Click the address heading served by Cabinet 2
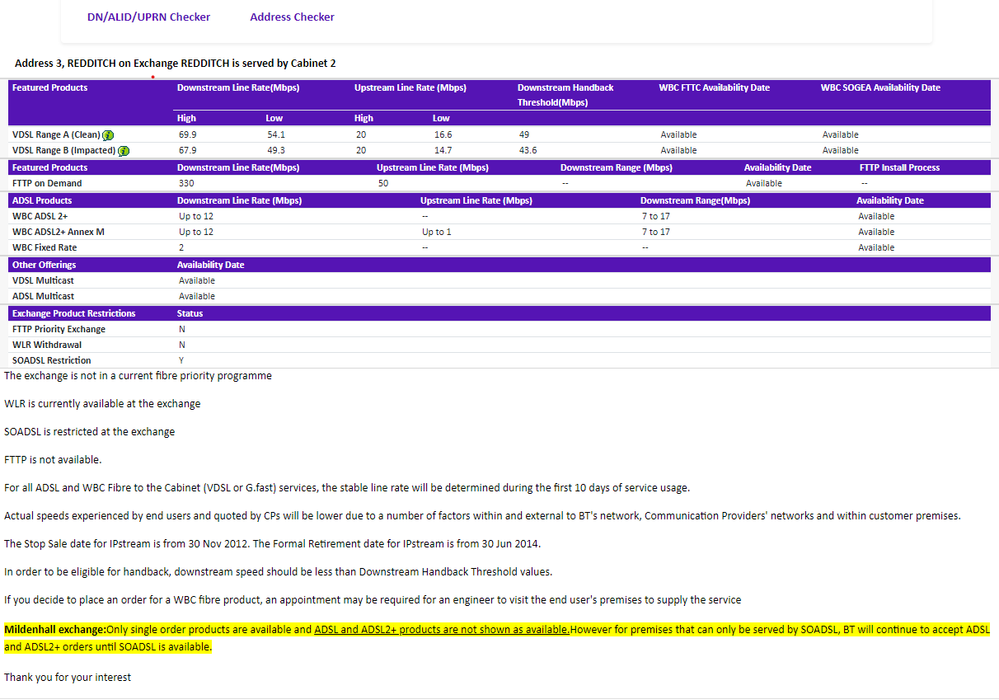This screenshot has height=700, width=999. [x=175, y=63]
